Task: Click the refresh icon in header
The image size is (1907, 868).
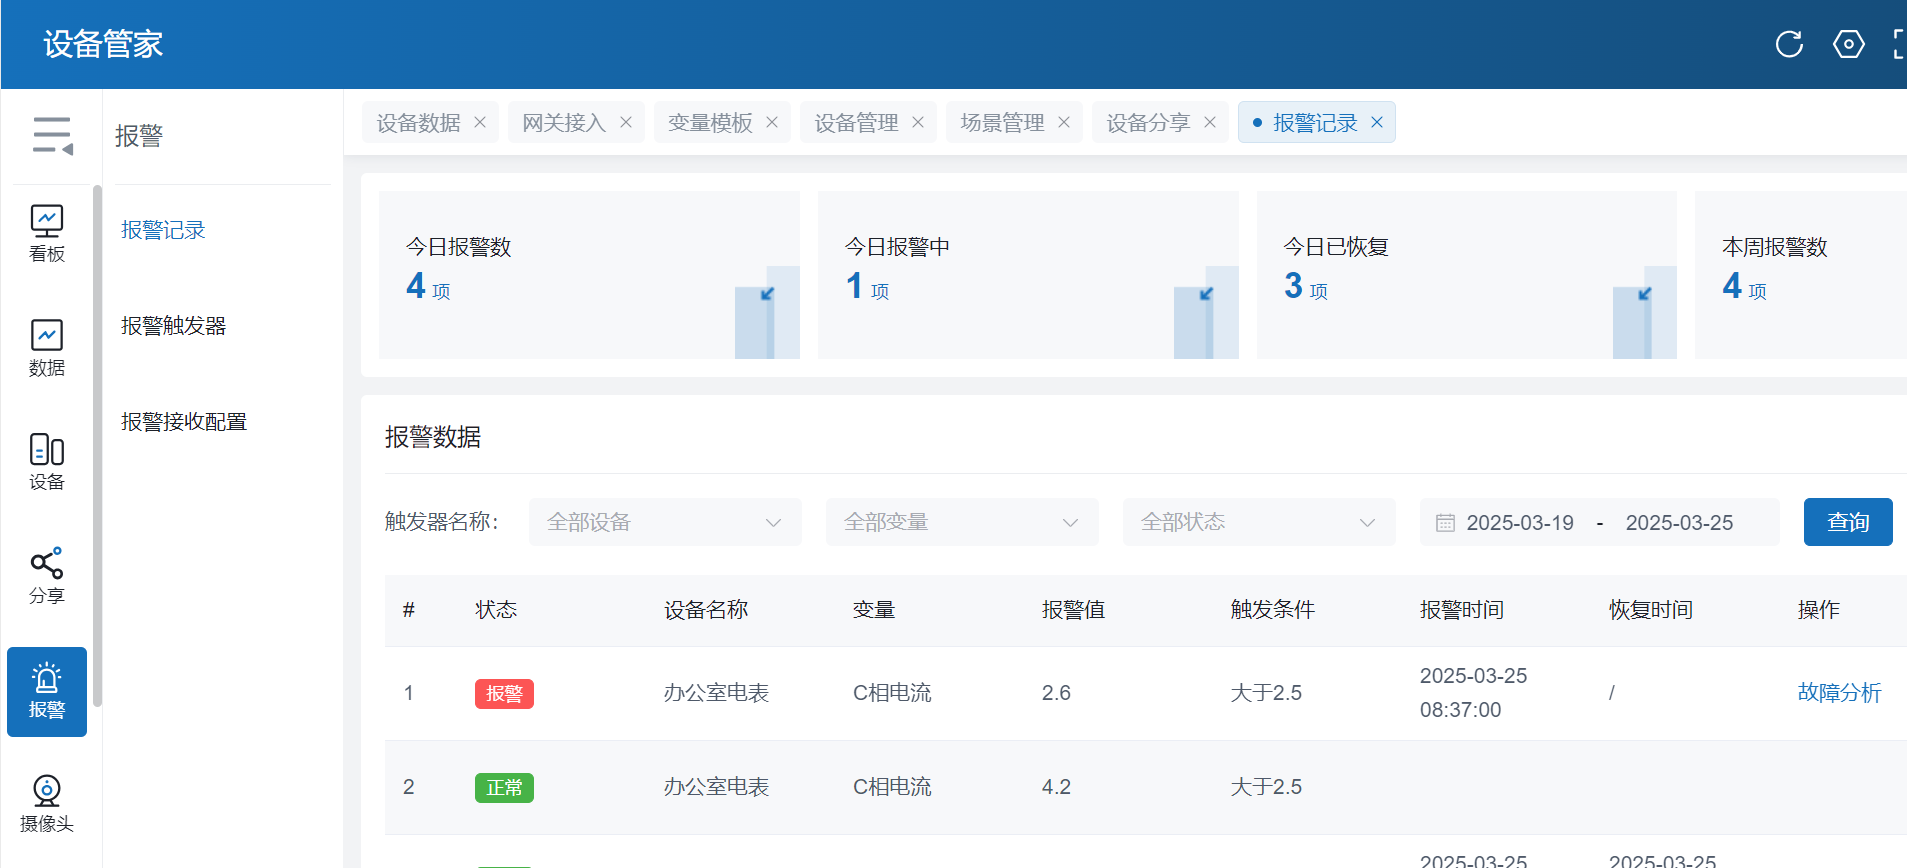Action: point(1788,44)
